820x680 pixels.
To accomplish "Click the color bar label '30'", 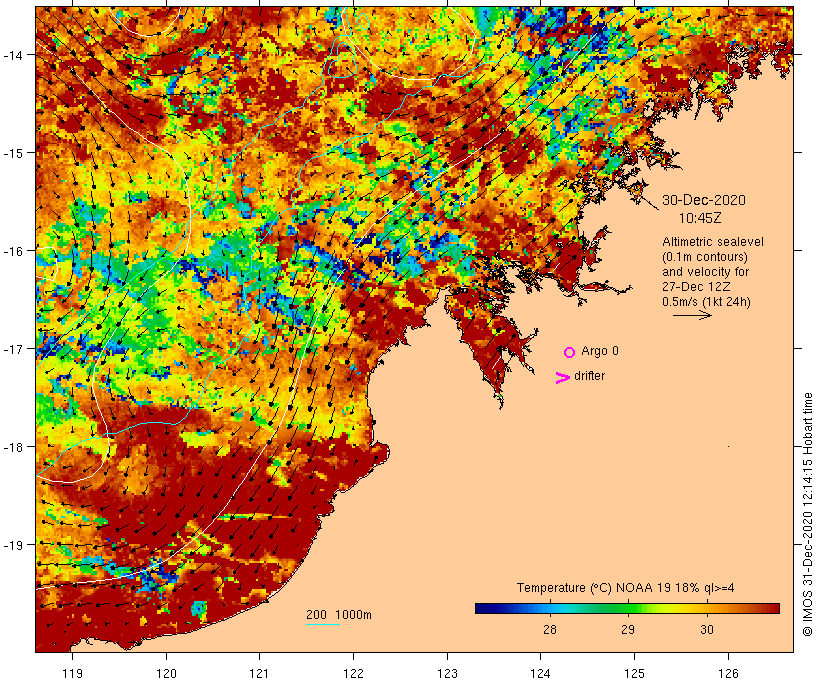I will click(x=707, y=629).
